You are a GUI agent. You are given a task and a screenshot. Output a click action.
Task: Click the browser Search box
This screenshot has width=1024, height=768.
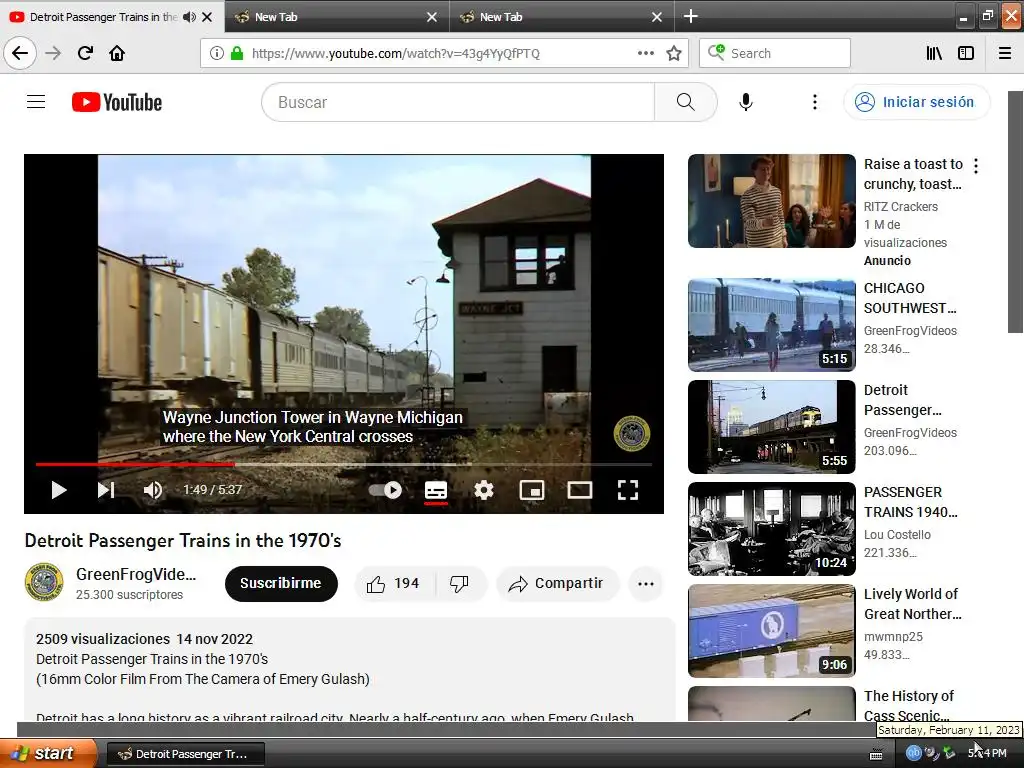[x=775, y=54]
